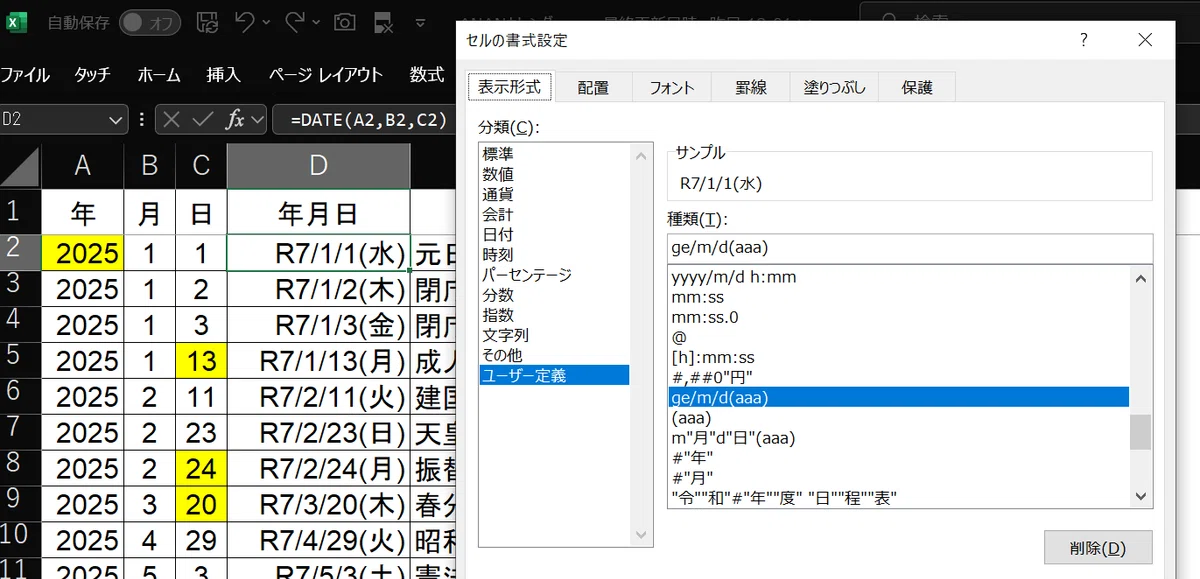This screenshot has width=1200, height=579.
Task: Click yellow cell C8 containing 24
Action: pos(201,468)
